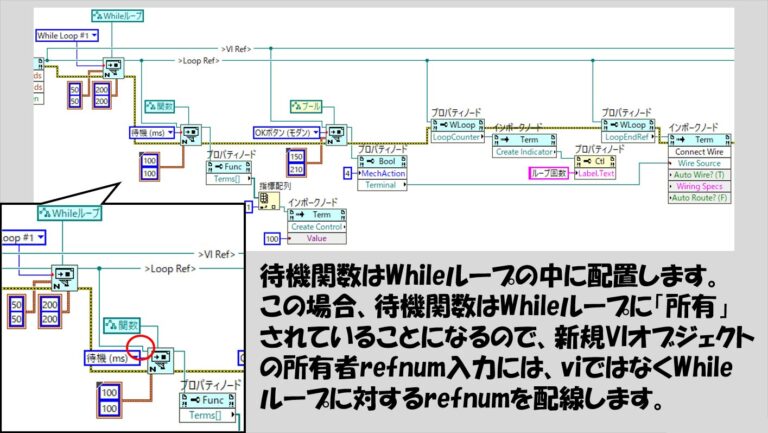The image size is (768, 433).
Task: Select the Label.Text property row
Action: pos(595,173)
